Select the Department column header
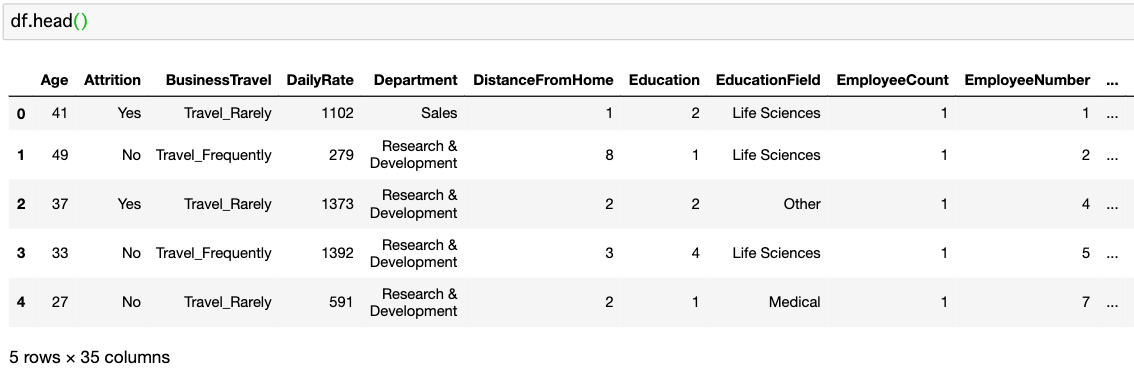 (415, 80)
